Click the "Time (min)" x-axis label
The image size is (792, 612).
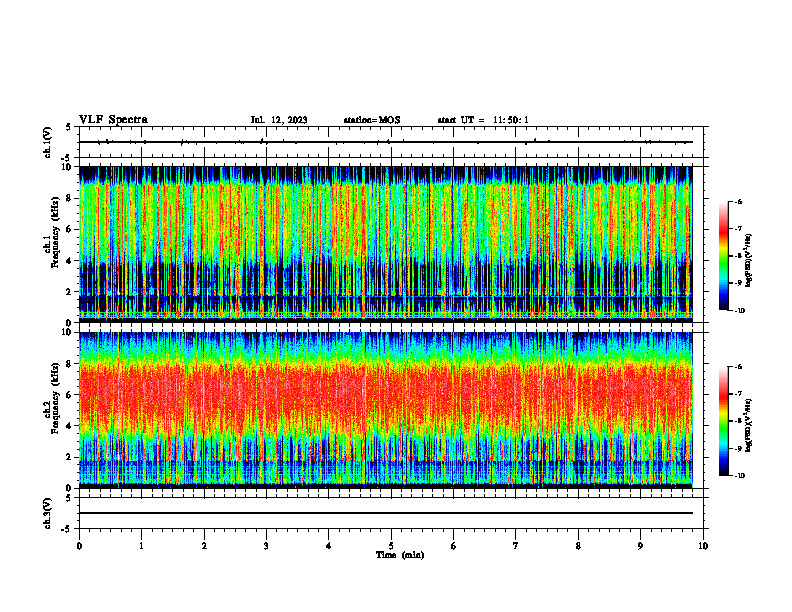[x=400, y=555]
